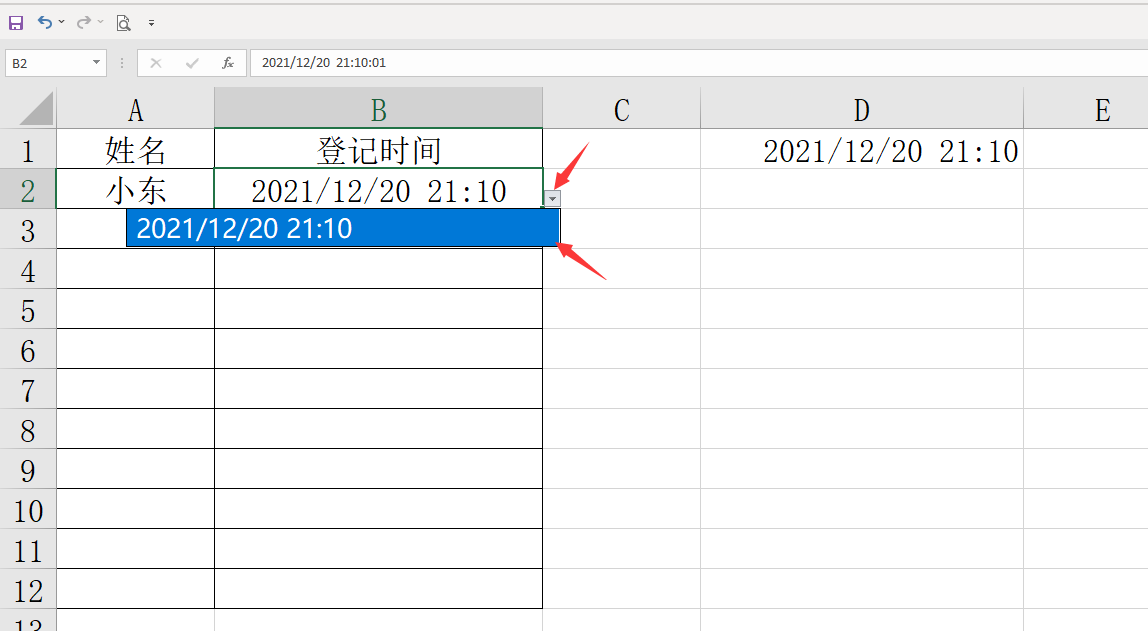1148x631 pixels.
Task: Select column D header
Action: [x=862, y=109]
